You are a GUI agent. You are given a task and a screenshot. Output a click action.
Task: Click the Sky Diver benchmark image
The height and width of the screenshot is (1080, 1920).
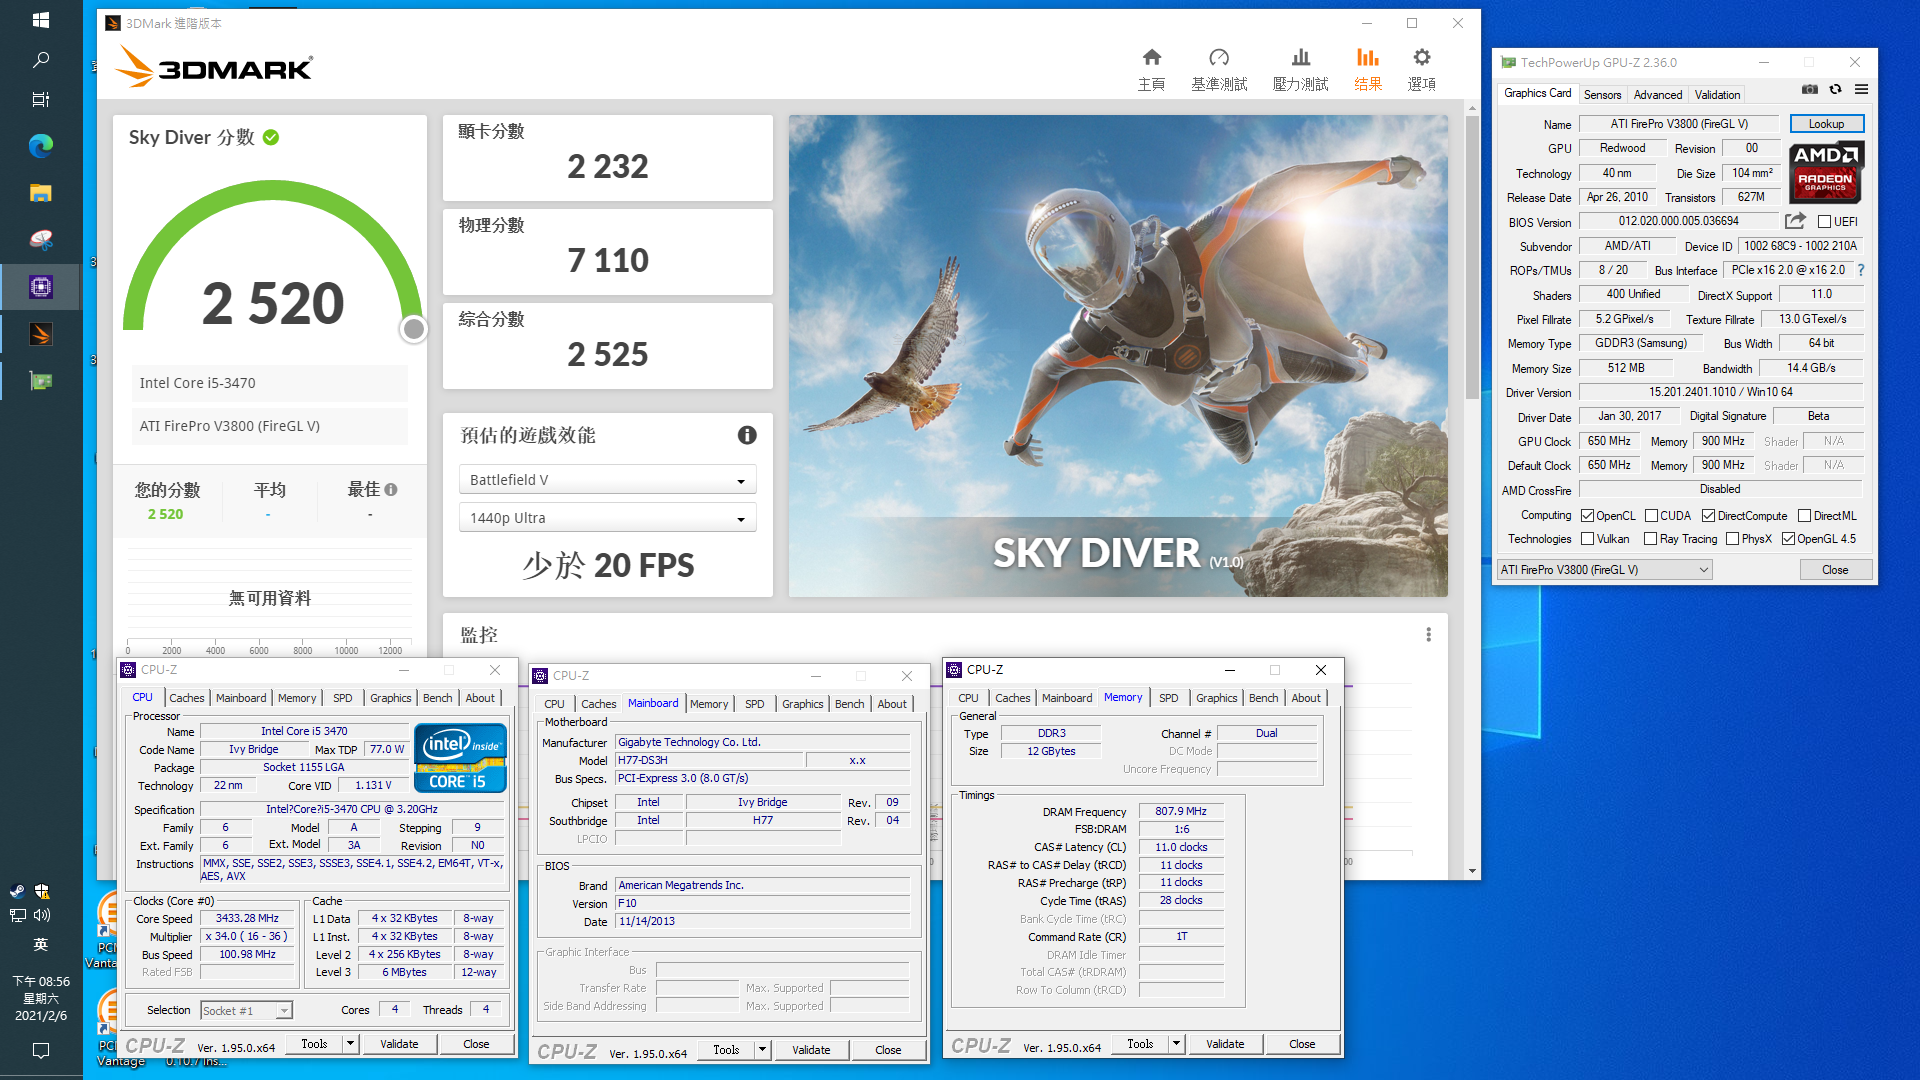[x=1118, y=356]
